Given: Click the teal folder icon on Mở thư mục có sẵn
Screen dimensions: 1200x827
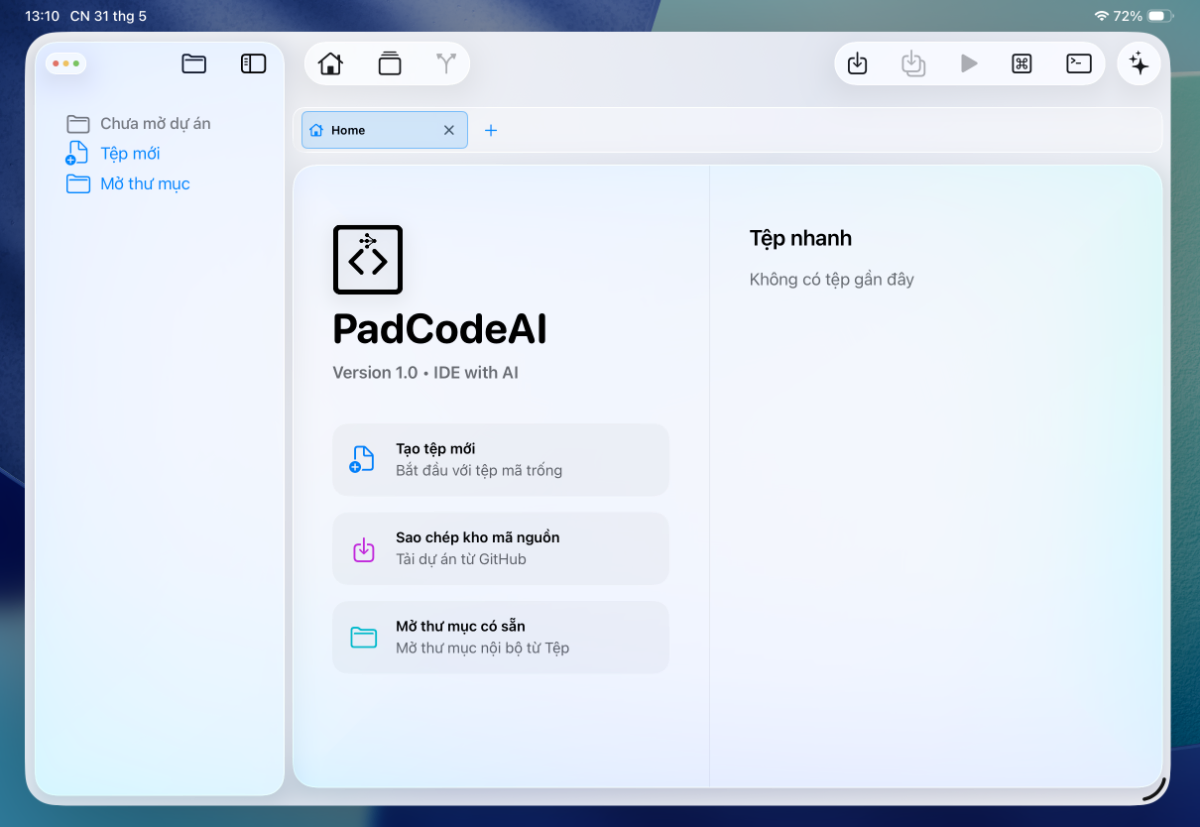Looking at the screenshot, I should 363,637.
